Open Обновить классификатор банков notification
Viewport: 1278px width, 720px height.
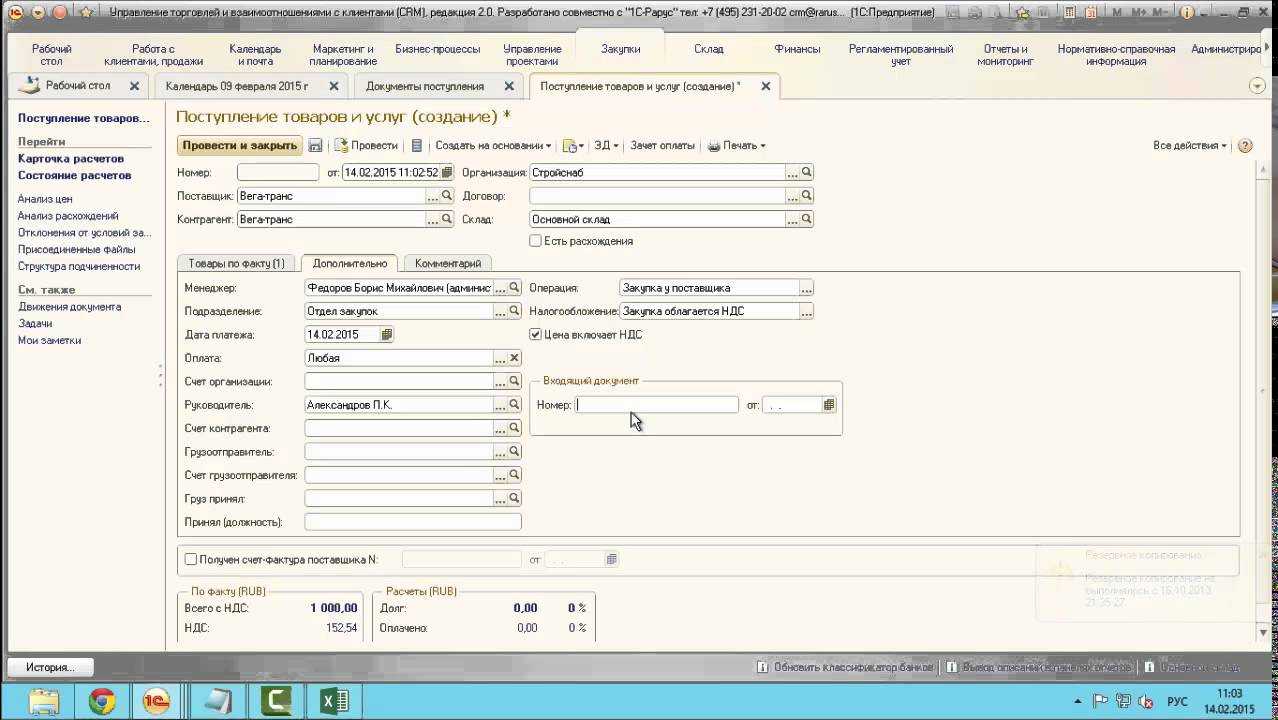click(x=845, y=667)
